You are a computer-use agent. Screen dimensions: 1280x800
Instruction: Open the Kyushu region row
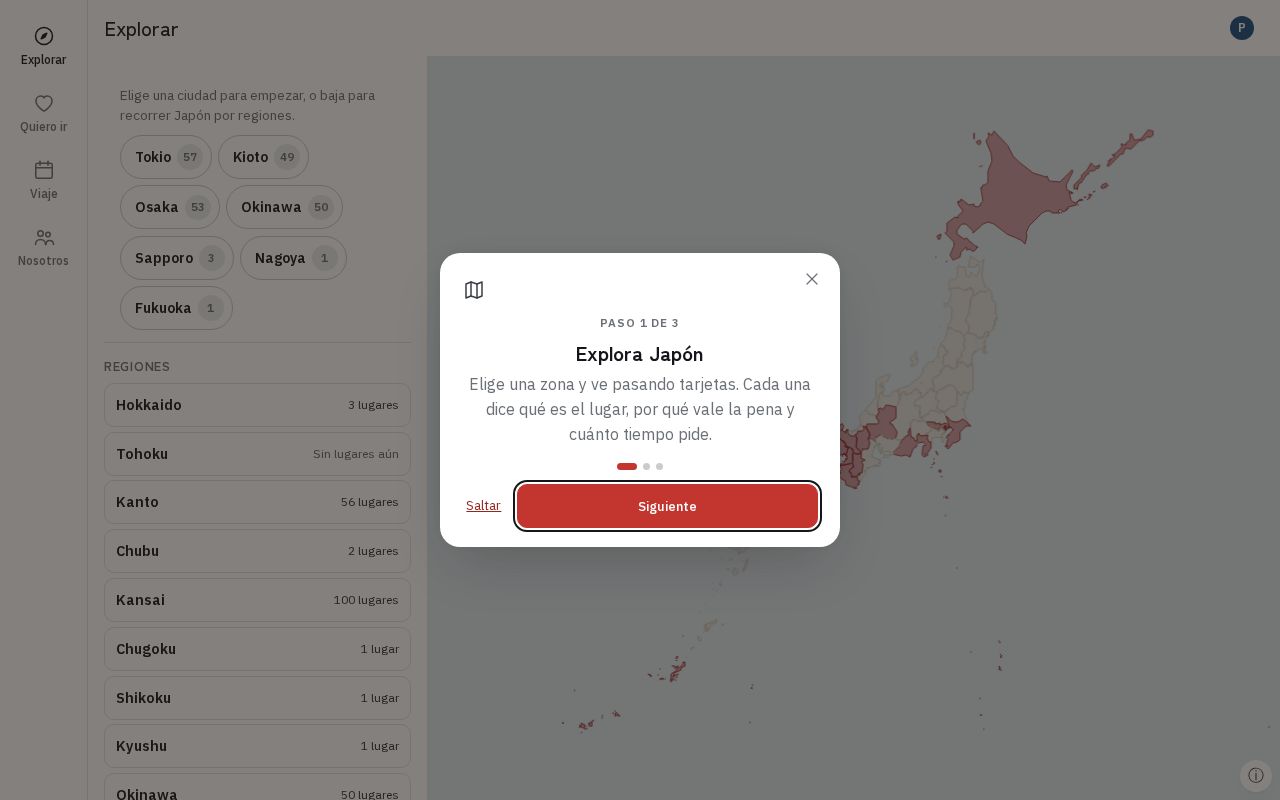coord(257,746)
